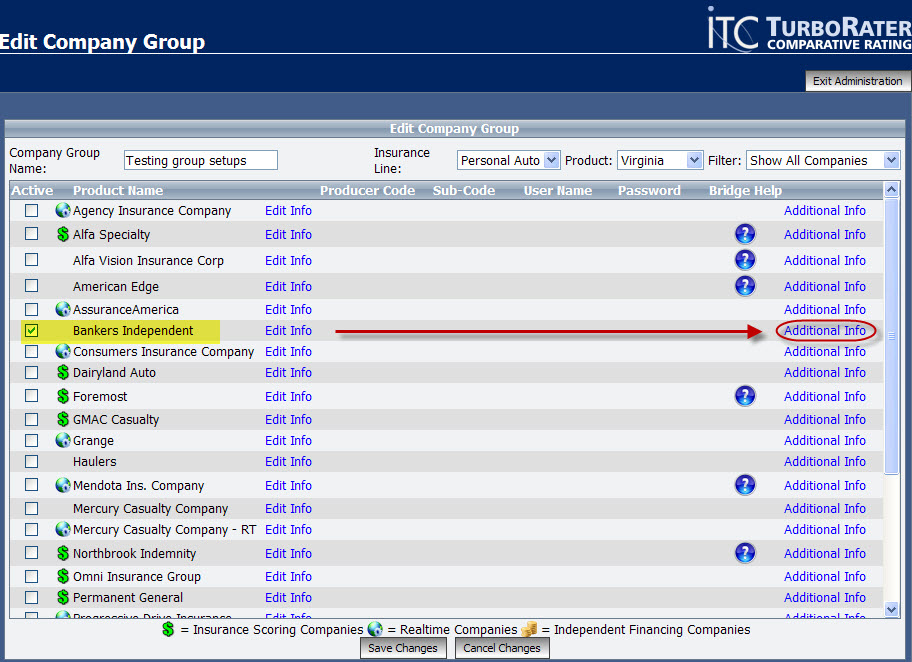Screen dimensions: 912x662
Task: Click the Company Group Name input field
Action: pyautogui.click(x=201, y=160)
